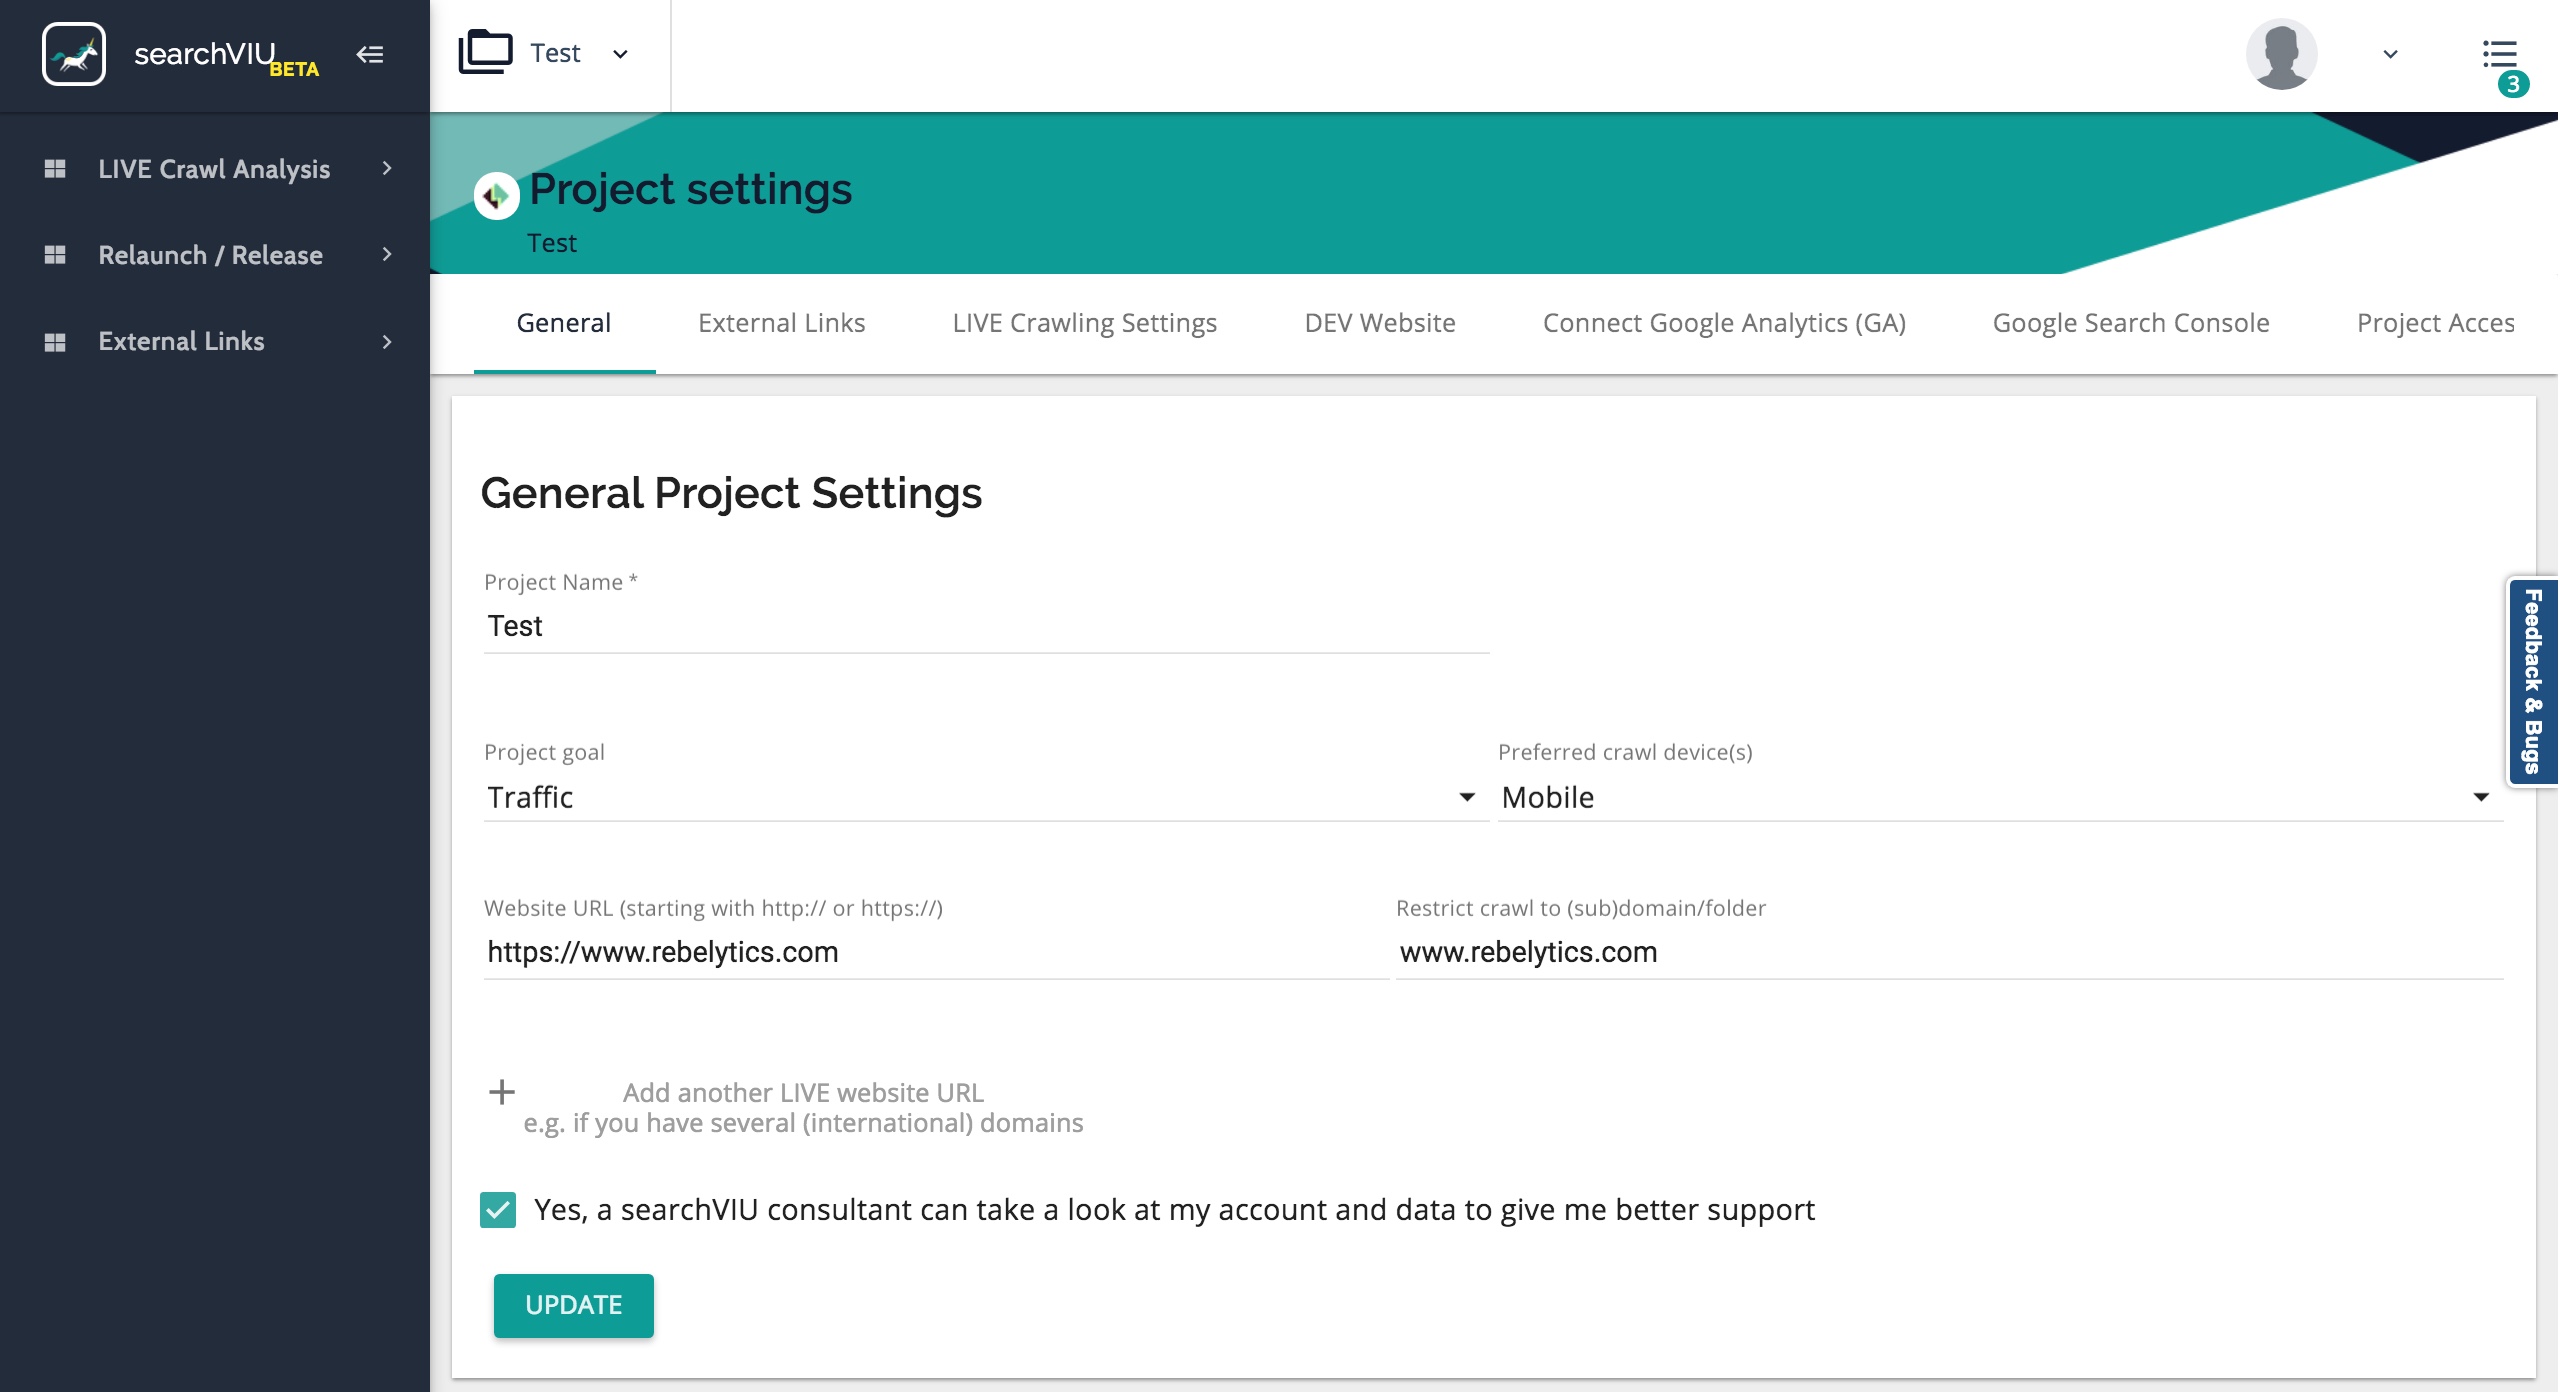The width and height of the screenshot is (2560, 1392).
Task: Click the grid icon beside LIVE Crawl Analysis
Action: coord(55,169)
